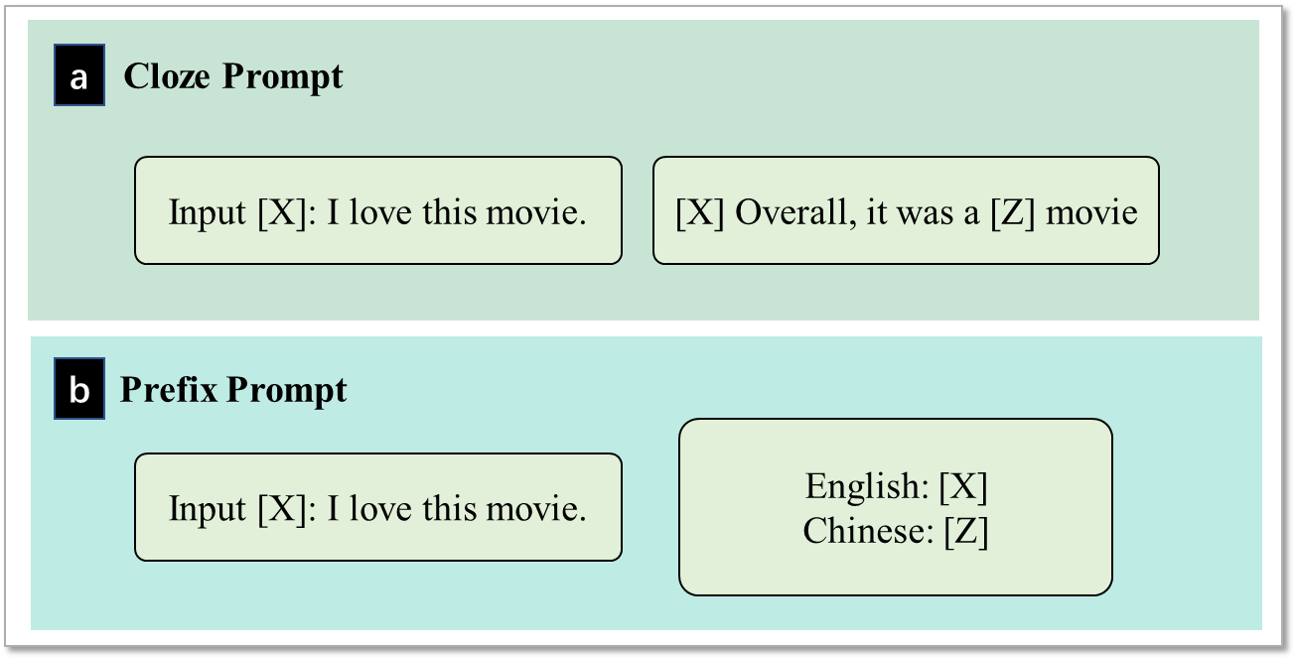Click the Input [X] box under Cloze Prompt
The width and height of the screenshot is (1296, 660).
[378, 210]
